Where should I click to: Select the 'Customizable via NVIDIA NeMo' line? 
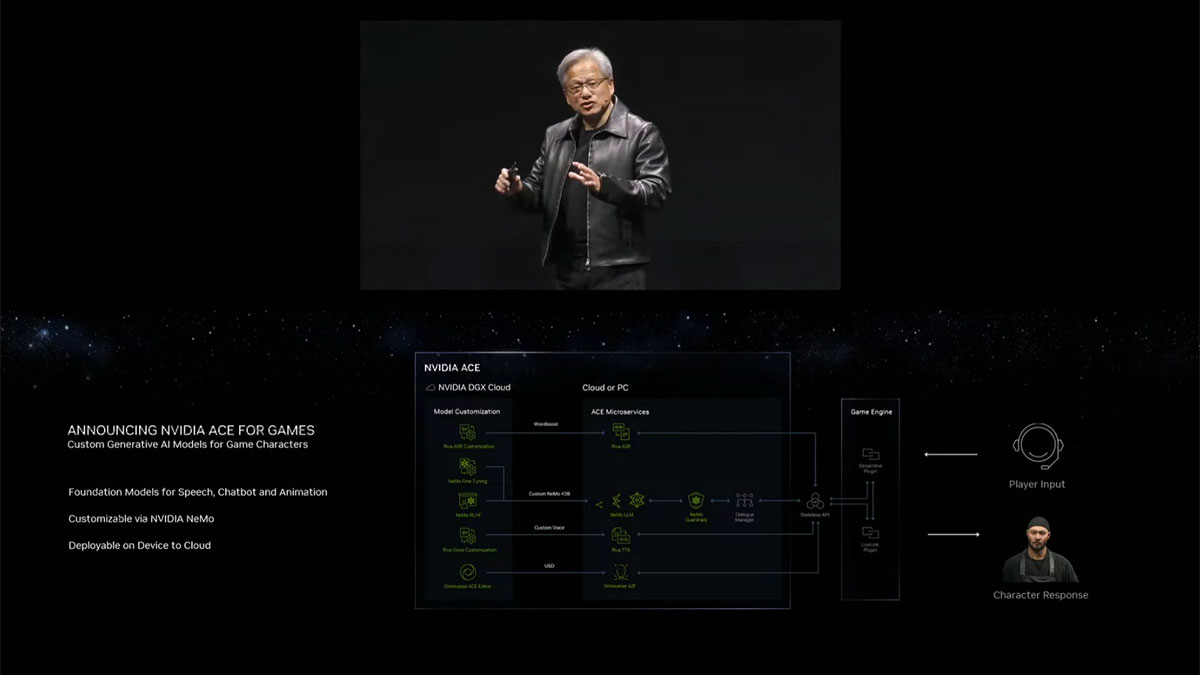pyautogui.click(x=142, y=519)
